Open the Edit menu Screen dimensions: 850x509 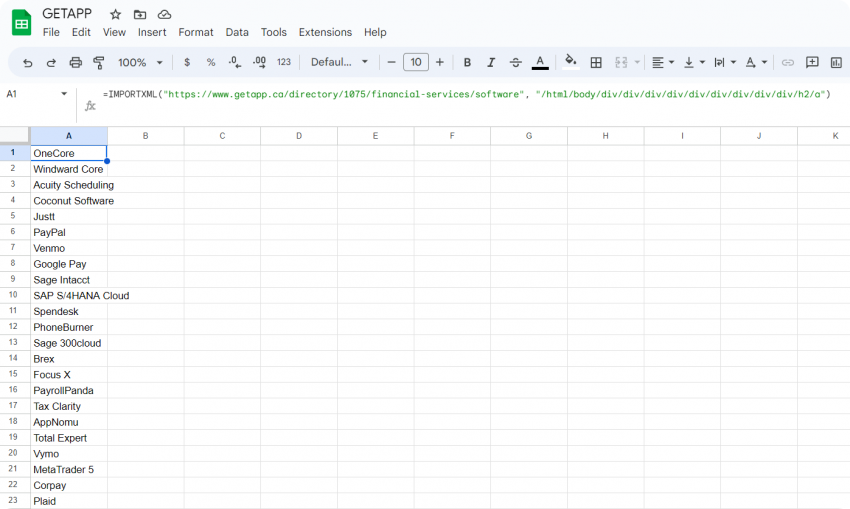(x=81, y=33)
